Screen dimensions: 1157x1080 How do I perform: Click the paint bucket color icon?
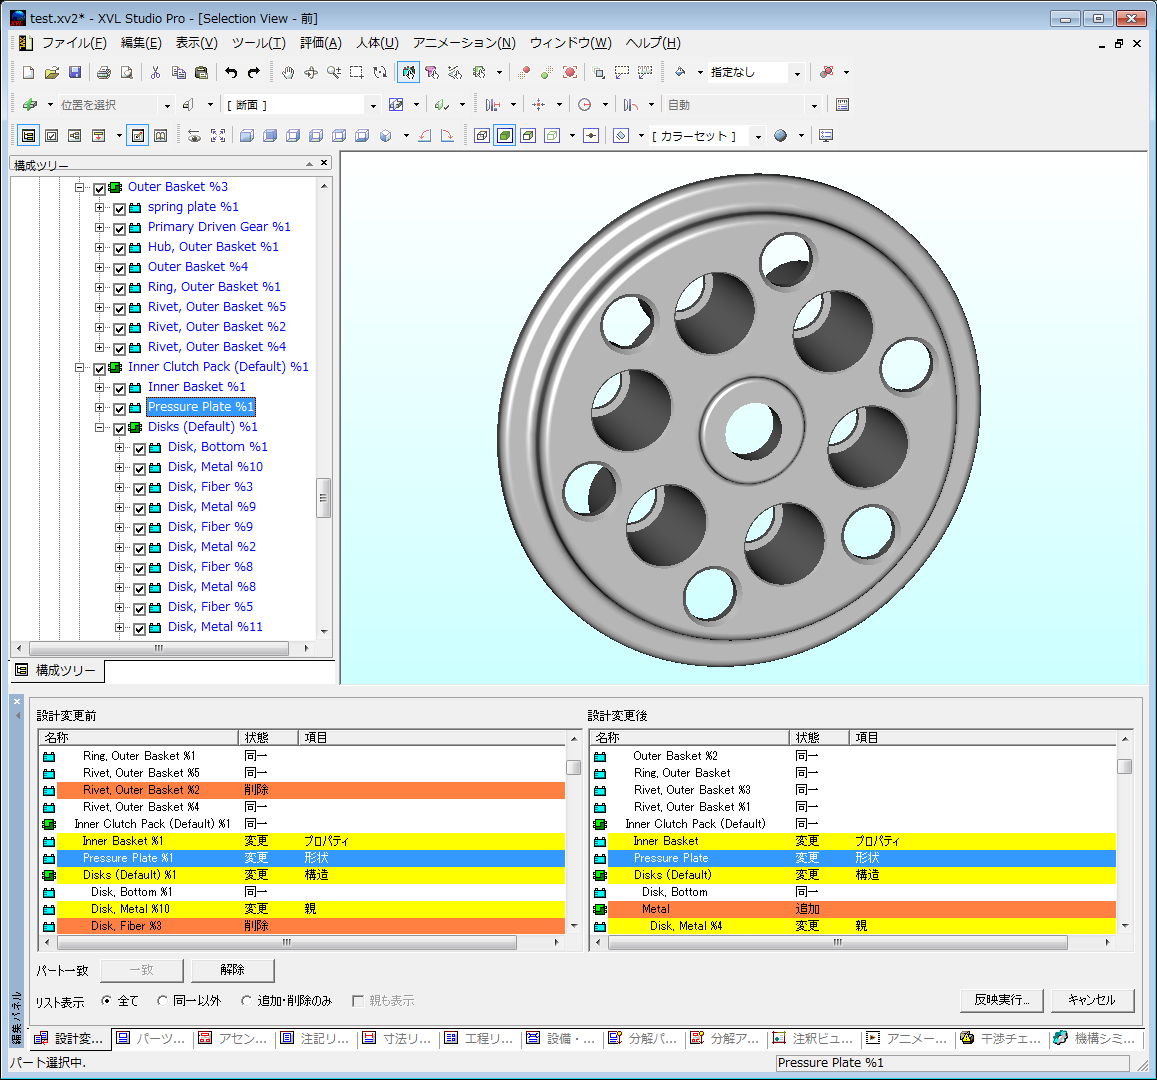coord(680,72)
